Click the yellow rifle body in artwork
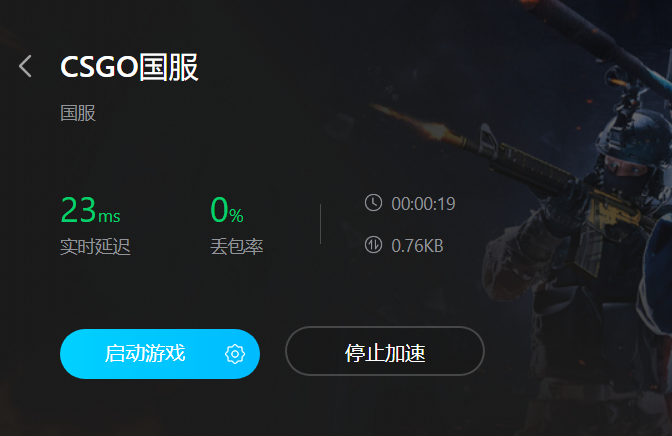The height and width of the screenshot is (436, 672). [x=613, y=210]
